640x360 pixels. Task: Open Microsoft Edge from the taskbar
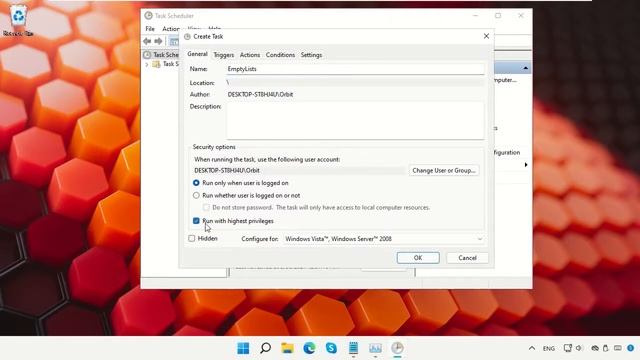click(x=309, y=348)
